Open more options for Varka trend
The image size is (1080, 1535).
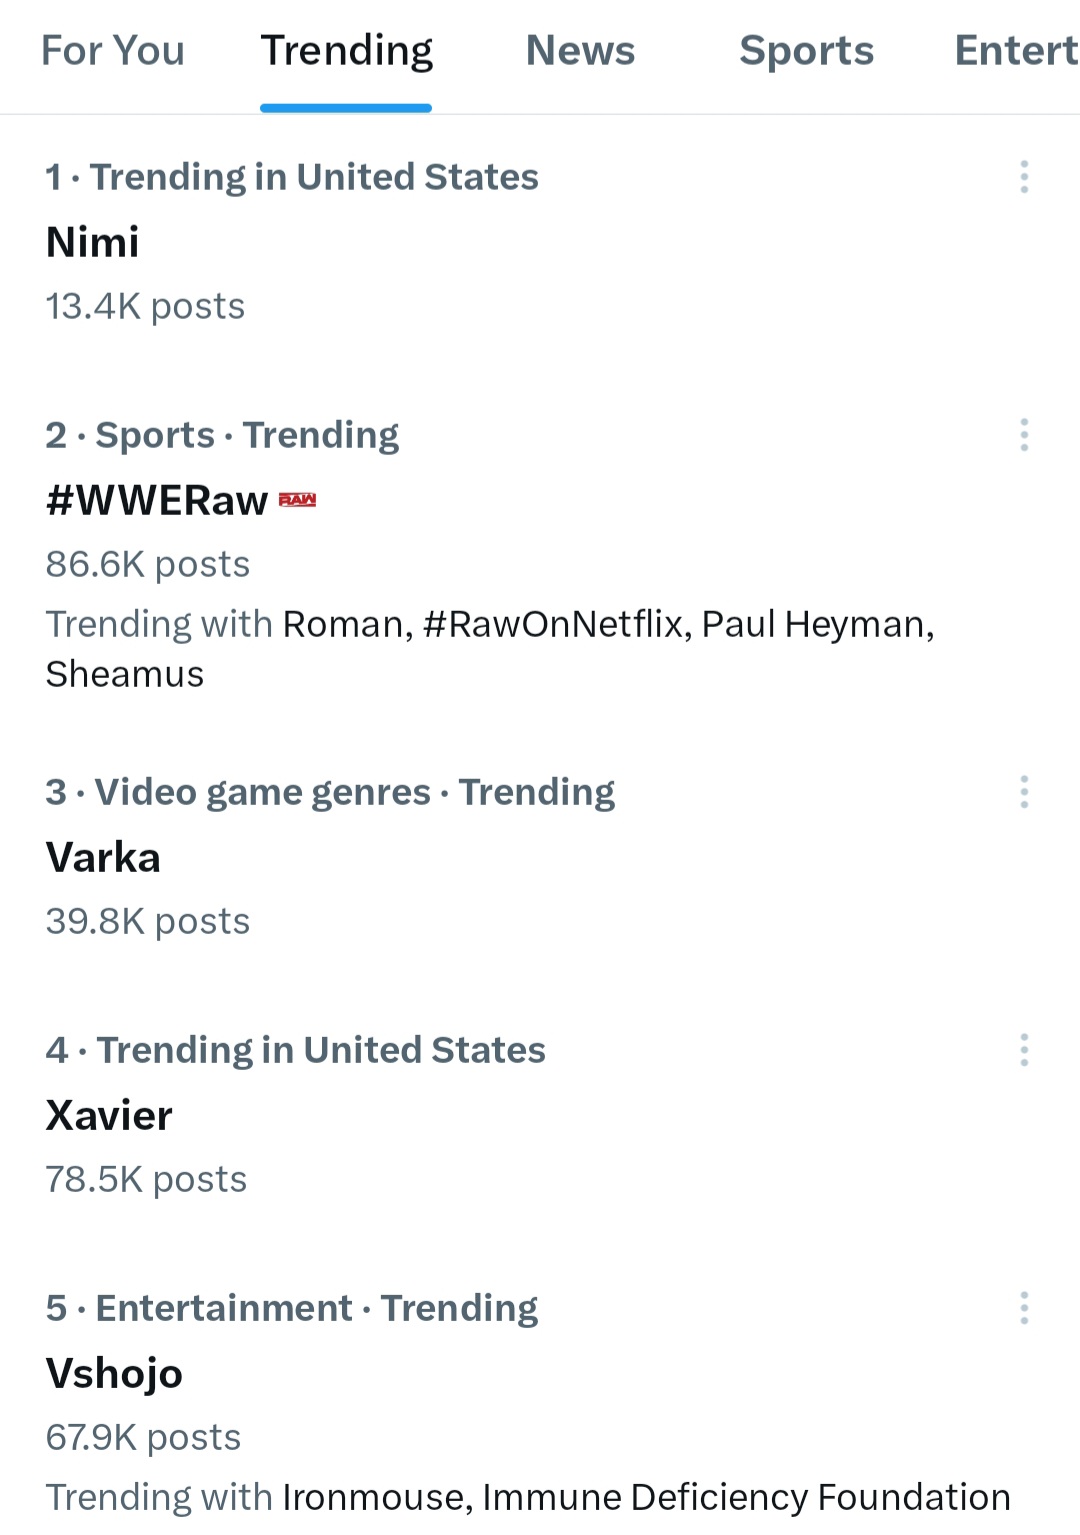click(x=1024, y=792)
